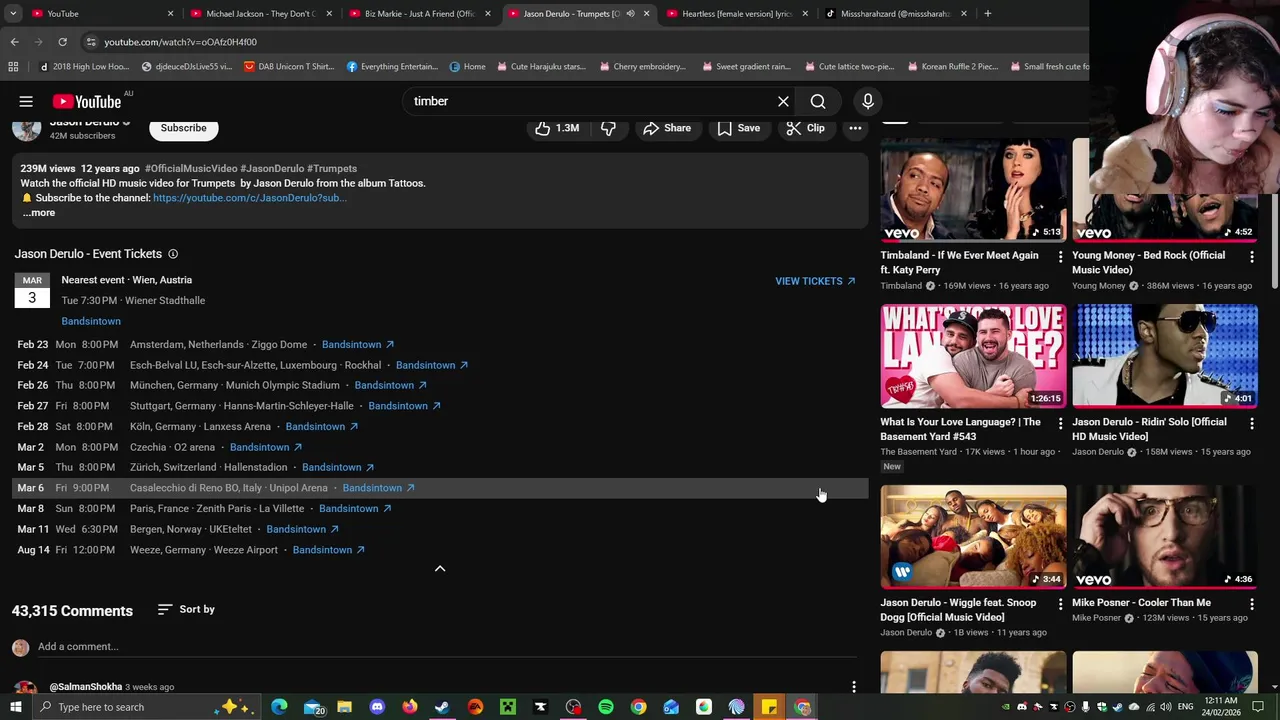
Task: Start voice search with the microphone
Action: coord(868,101)
